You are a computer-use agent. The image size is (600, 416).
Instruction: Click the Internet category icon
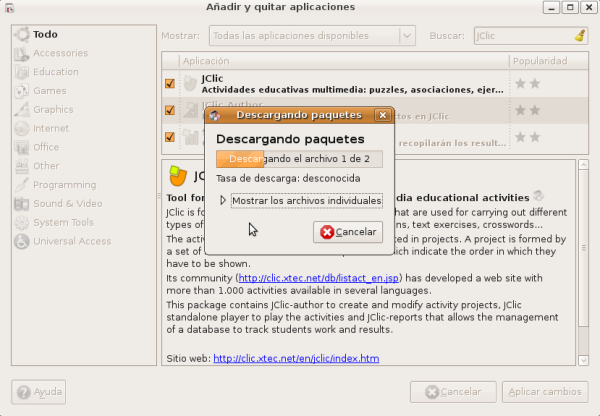[x=21, y=129]
